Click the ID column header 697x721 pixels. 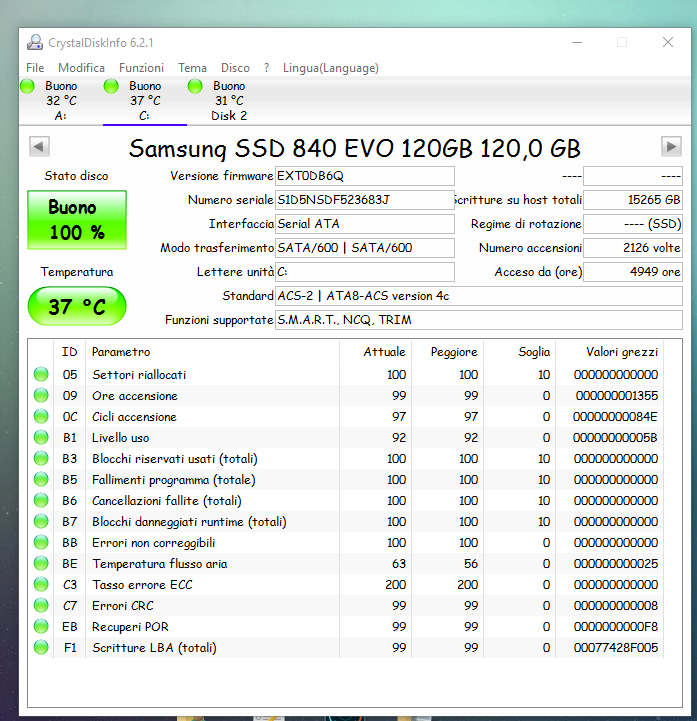point(69,352)
